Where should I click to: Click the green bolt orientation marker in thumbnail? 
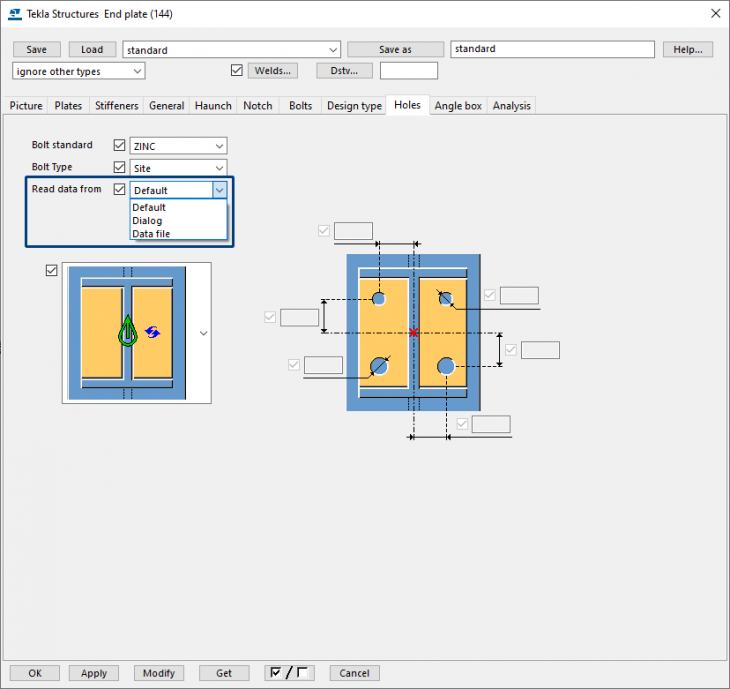[x=128, y=331]
